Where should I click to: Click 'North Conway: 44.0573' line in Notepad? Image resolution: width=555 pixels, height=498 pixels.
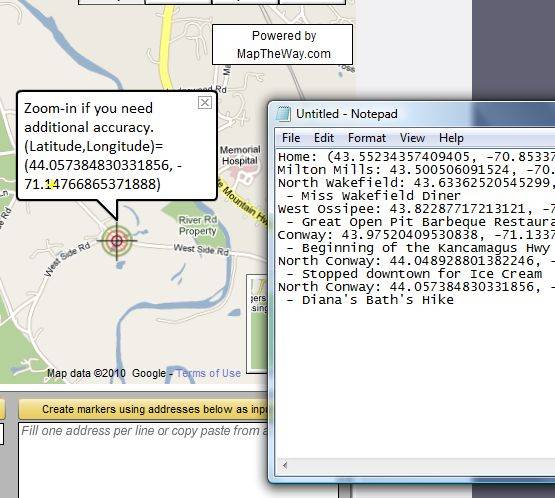coord(416,287)
